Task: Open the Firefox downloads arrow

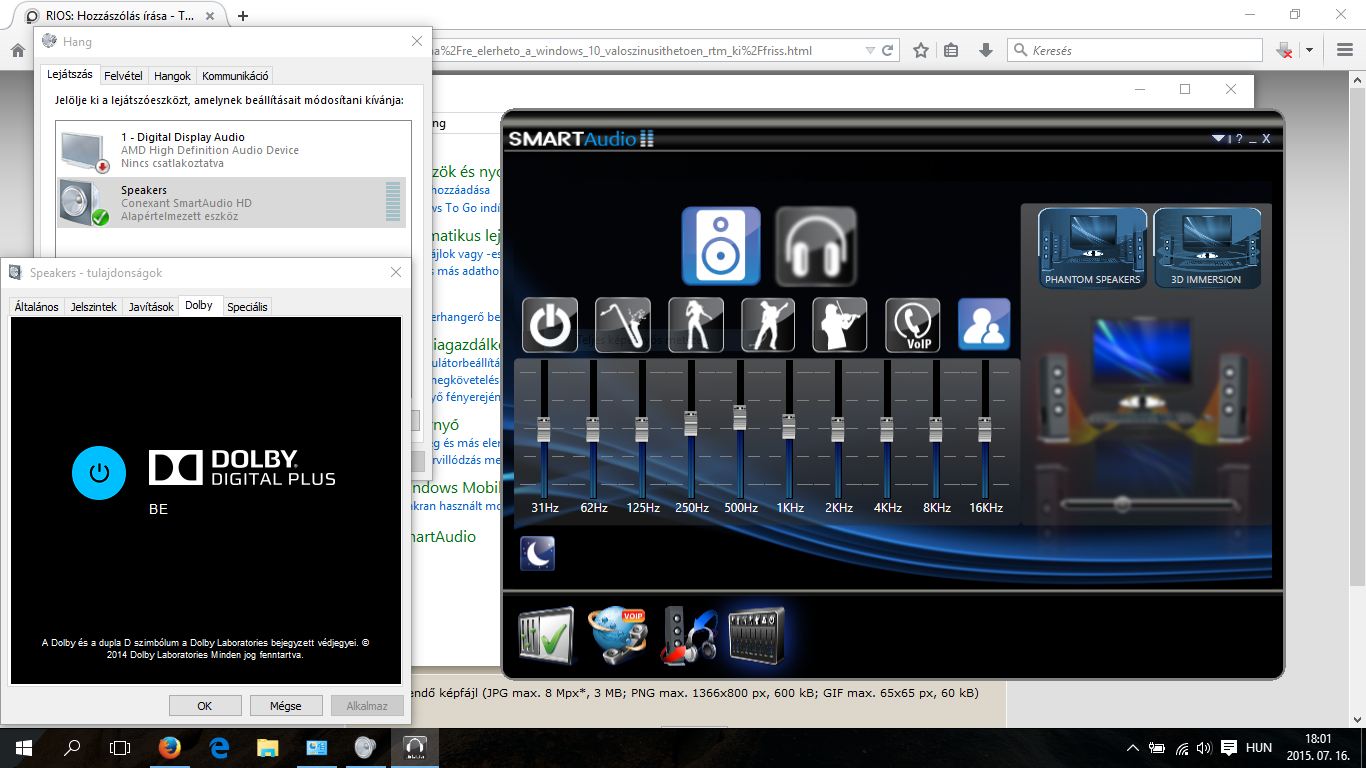Action: tap(986, 50)
